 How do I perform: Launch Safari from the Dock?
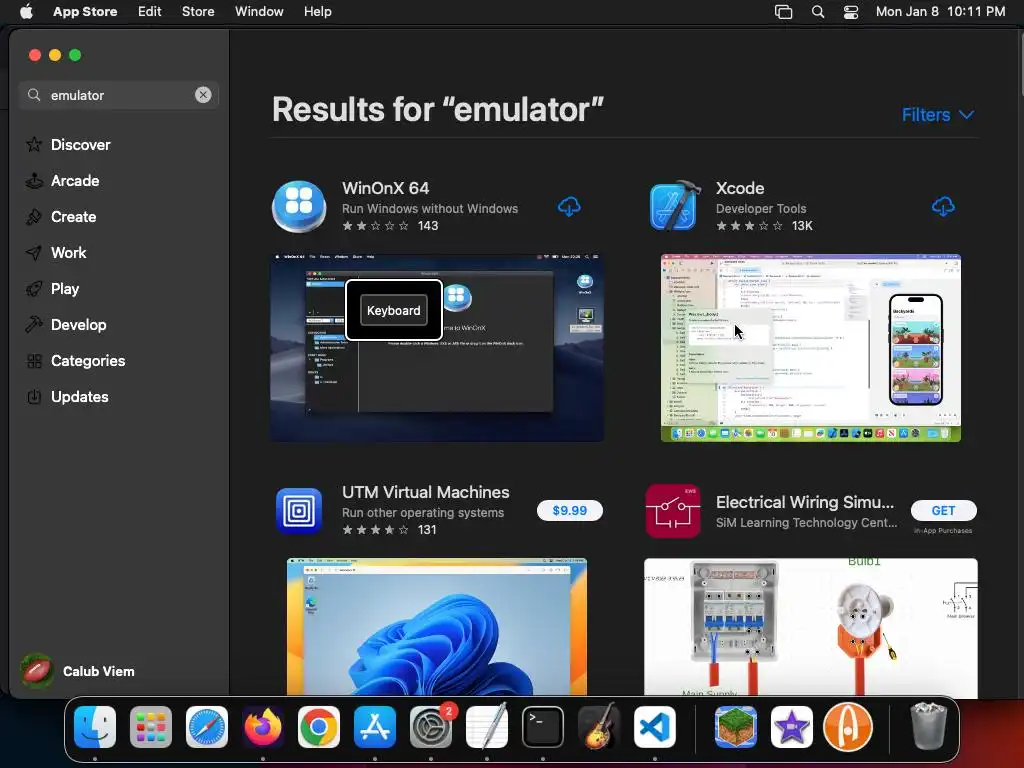(x=207, y=727)
